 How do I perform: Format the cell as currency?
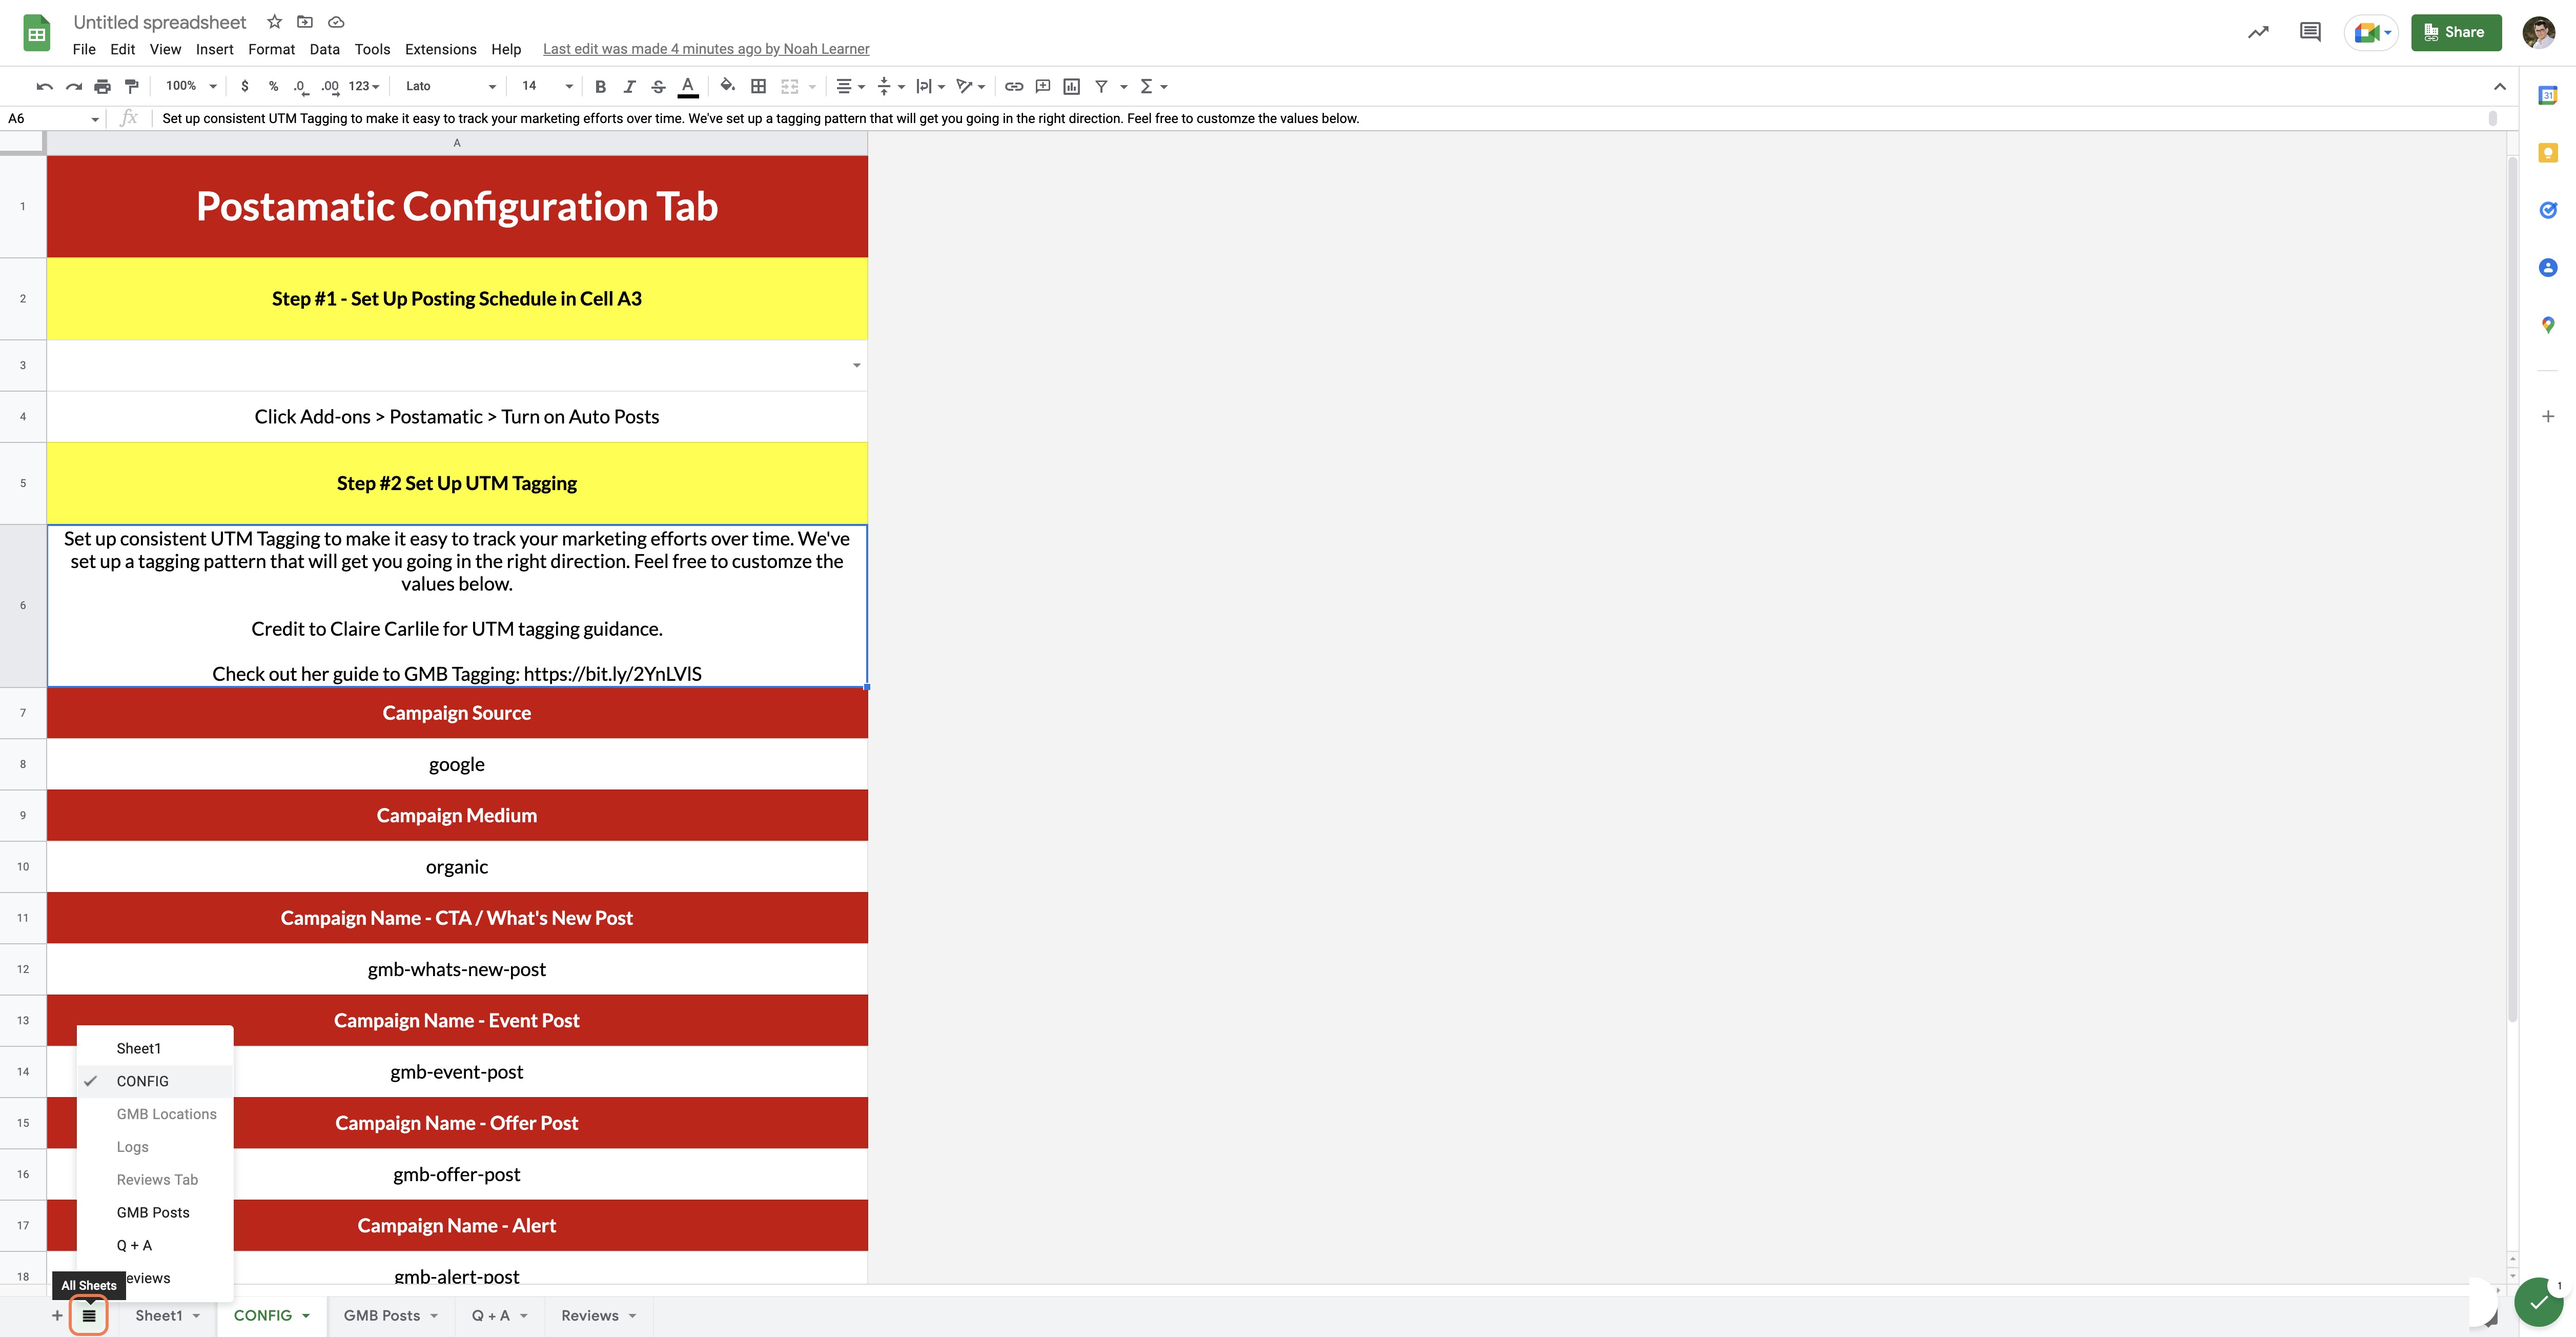[x=245, y=87]
